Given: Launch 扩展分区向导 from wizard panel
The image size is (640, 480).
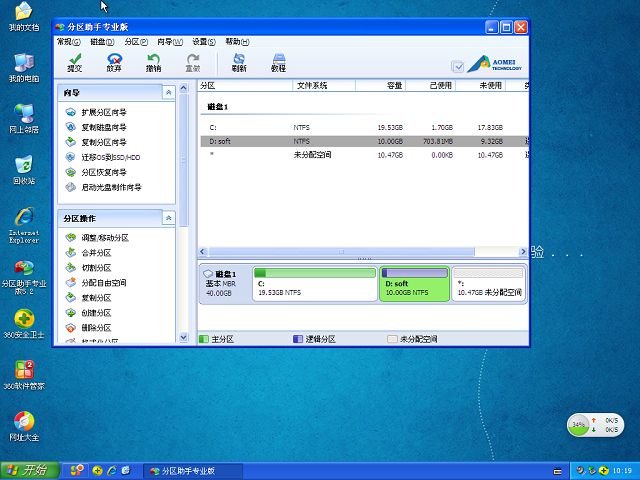Looking at the screenshot, I should (96, 112).
